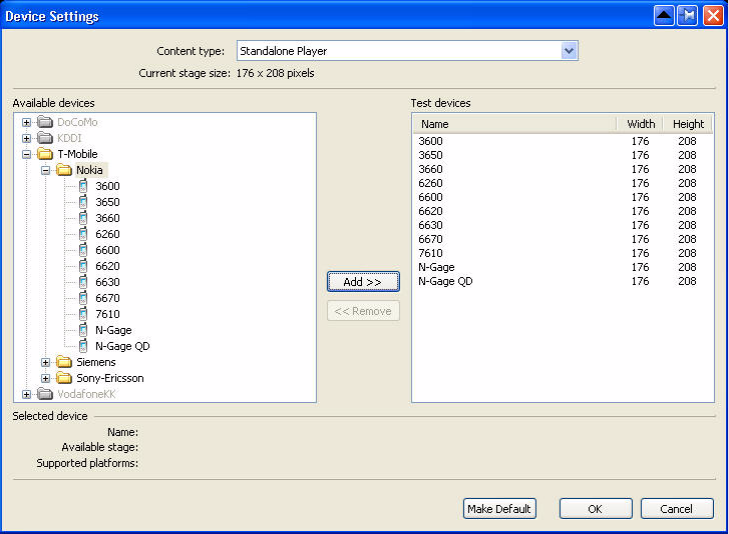Expand the Siemens tree node
Image resolution: width=729 pixels, height=534 pixels.
click(x=46, y=362)
